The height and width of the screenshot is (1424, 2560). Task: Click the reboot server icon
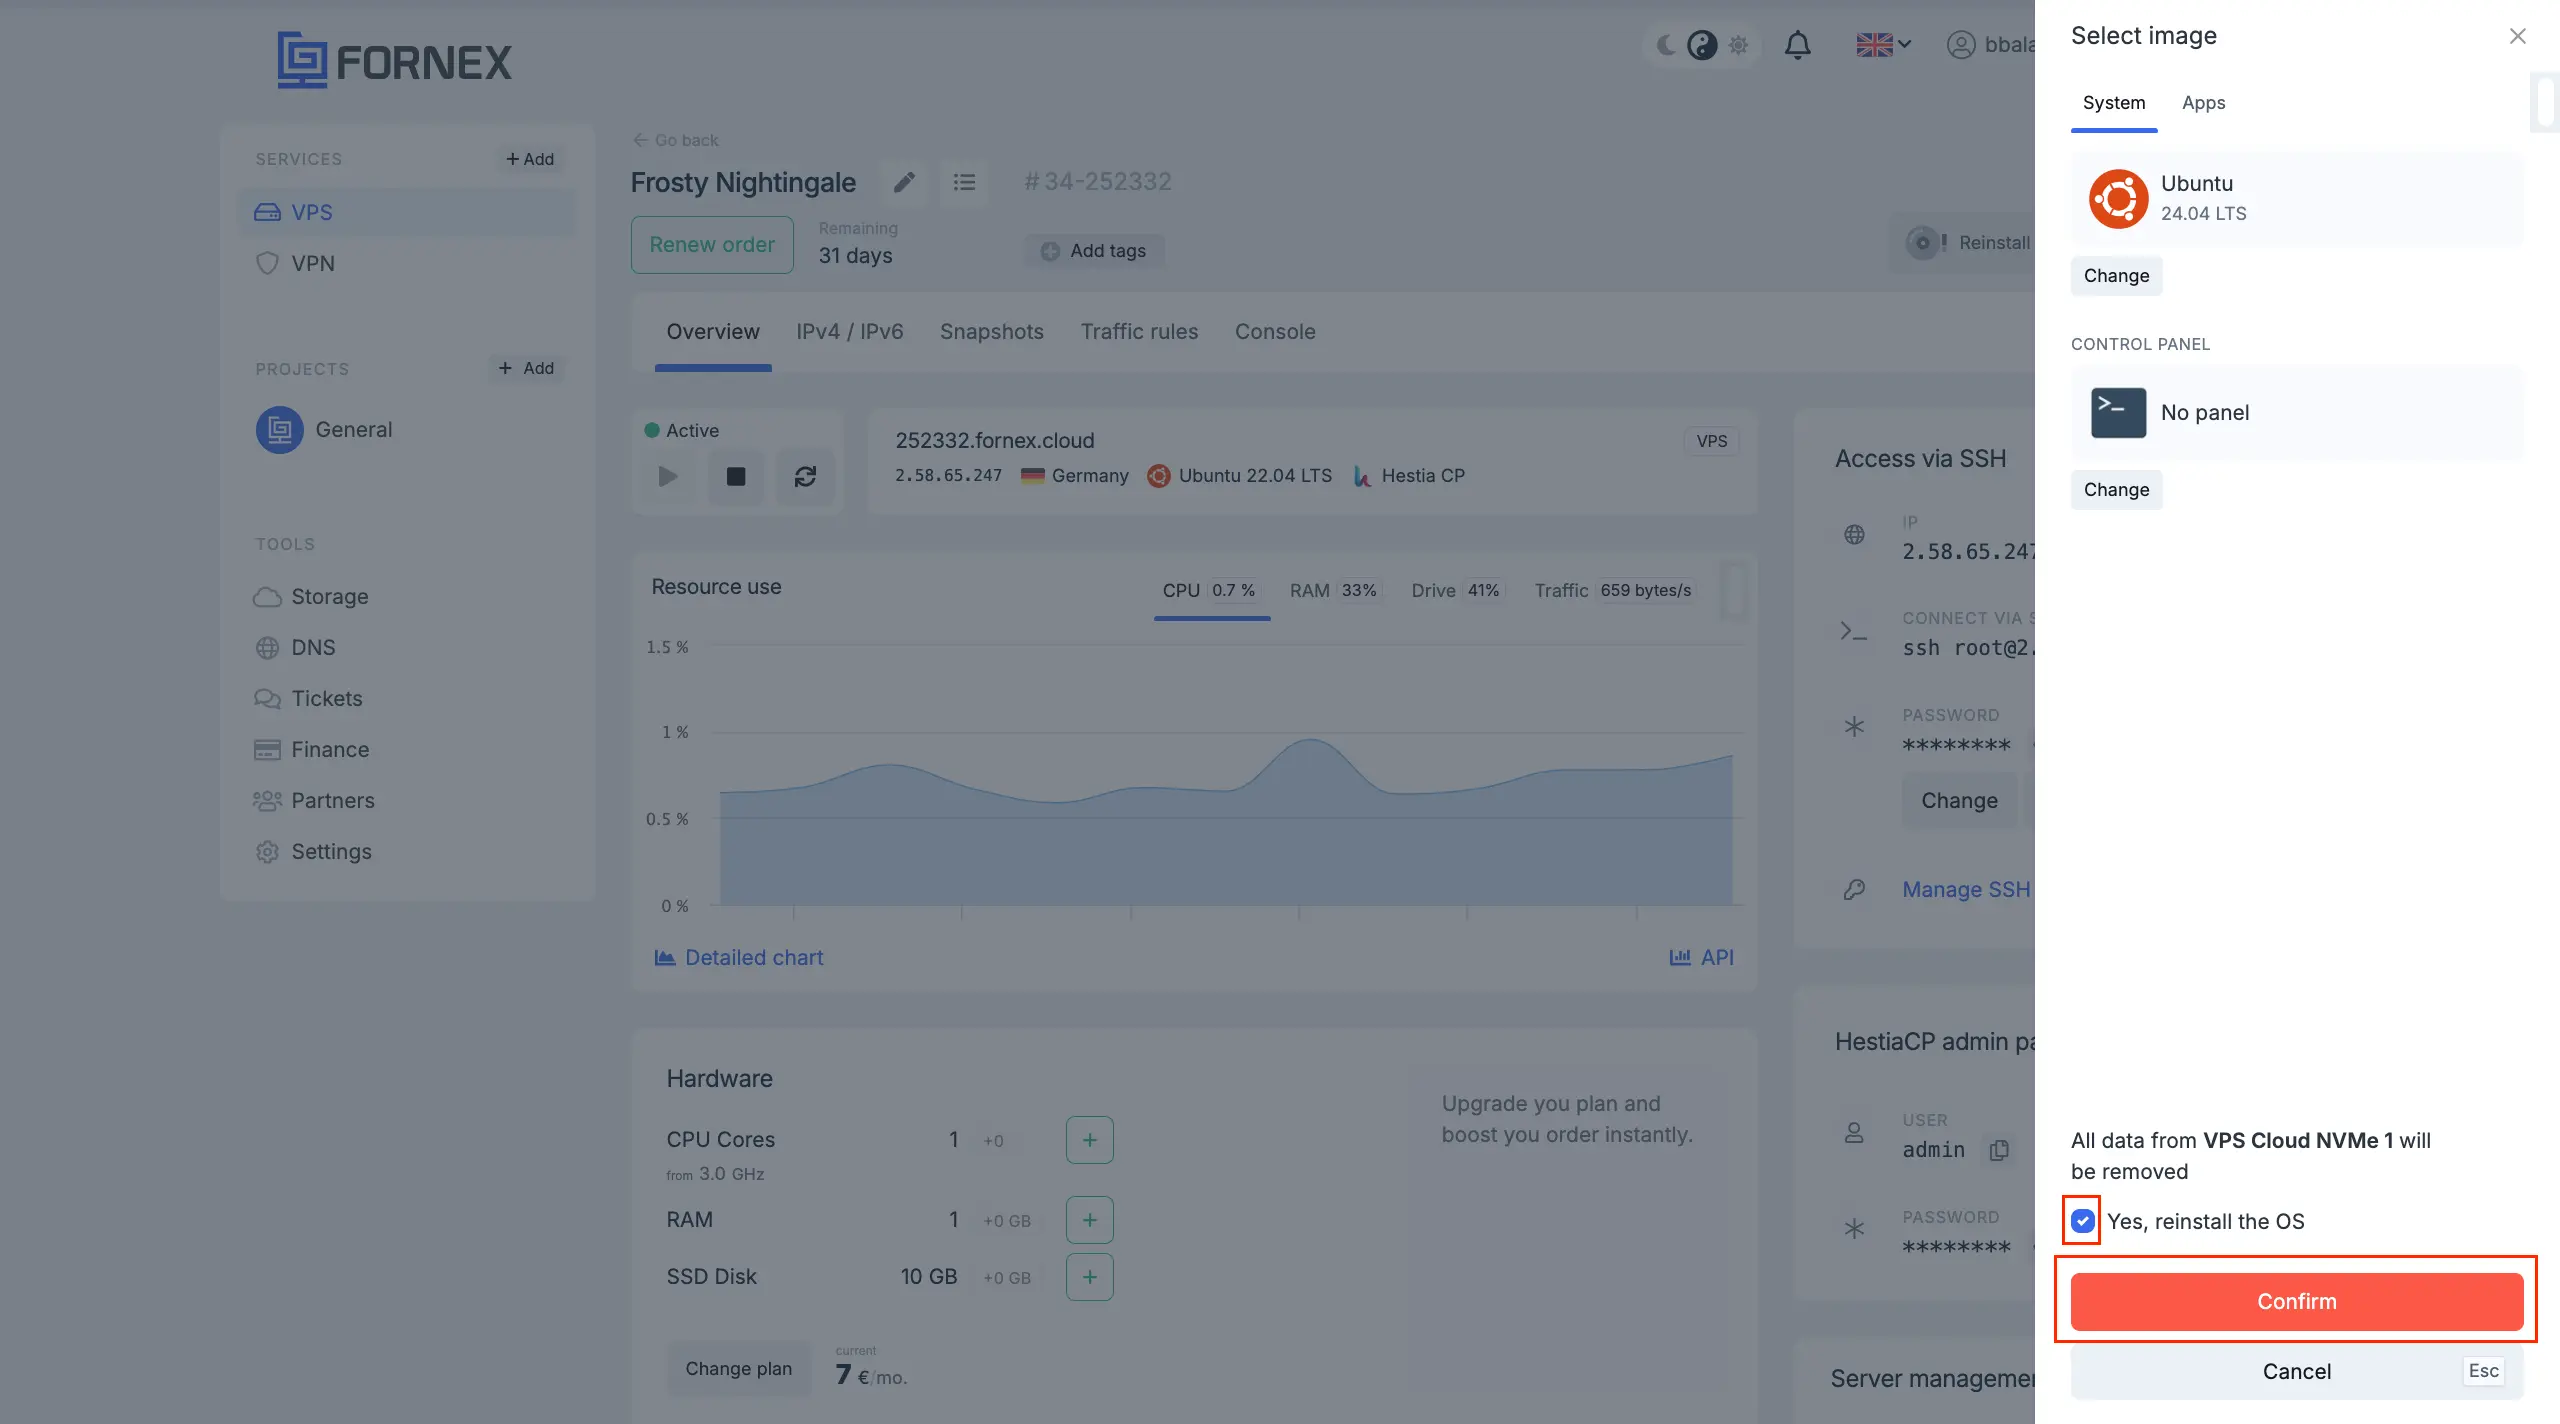click(805, 477)
